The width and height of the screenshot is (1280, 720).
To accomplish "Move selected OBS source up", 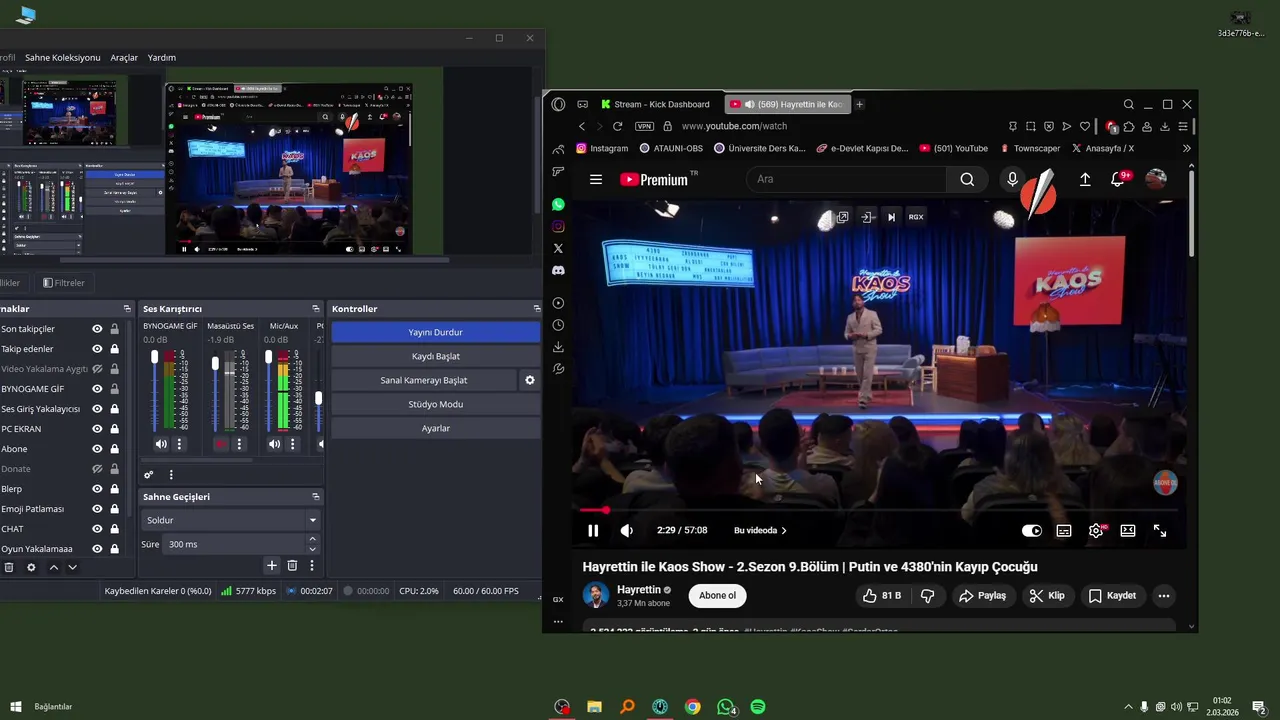I will tap(54, 567).
